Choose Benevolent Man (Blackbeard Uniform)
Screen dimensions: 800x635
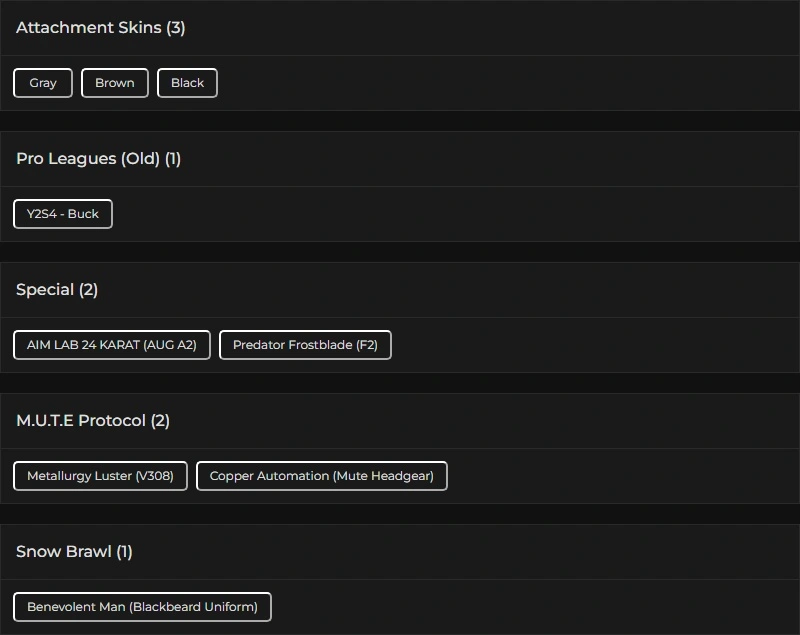(142, 607)
